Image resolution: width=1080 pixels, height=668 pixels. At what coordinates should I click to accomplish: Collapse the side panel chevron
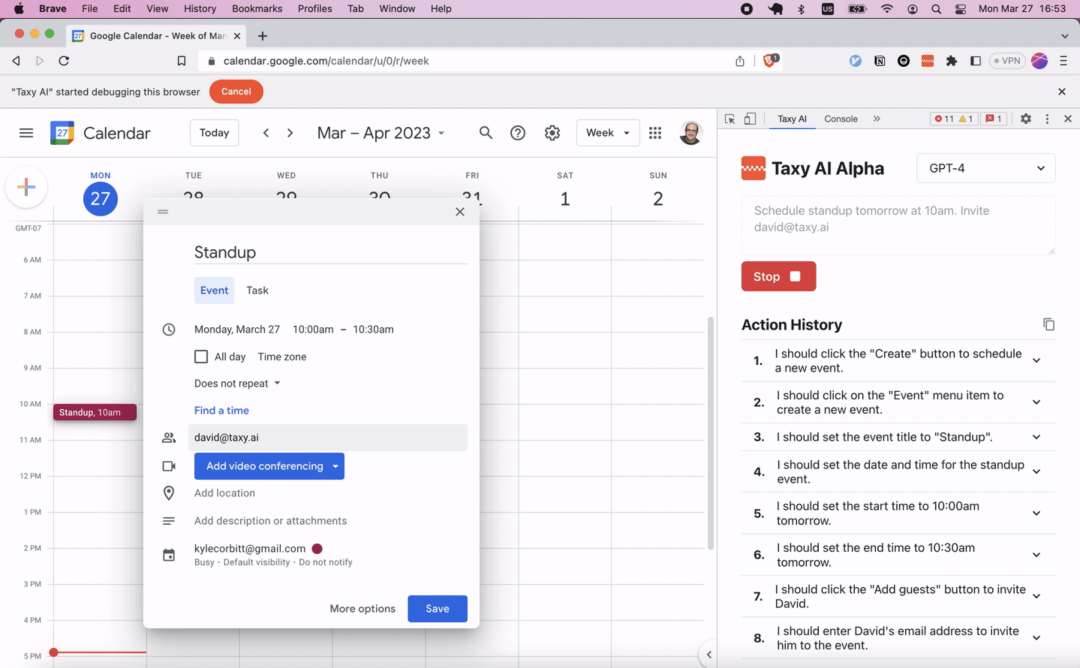click(709, 654)
